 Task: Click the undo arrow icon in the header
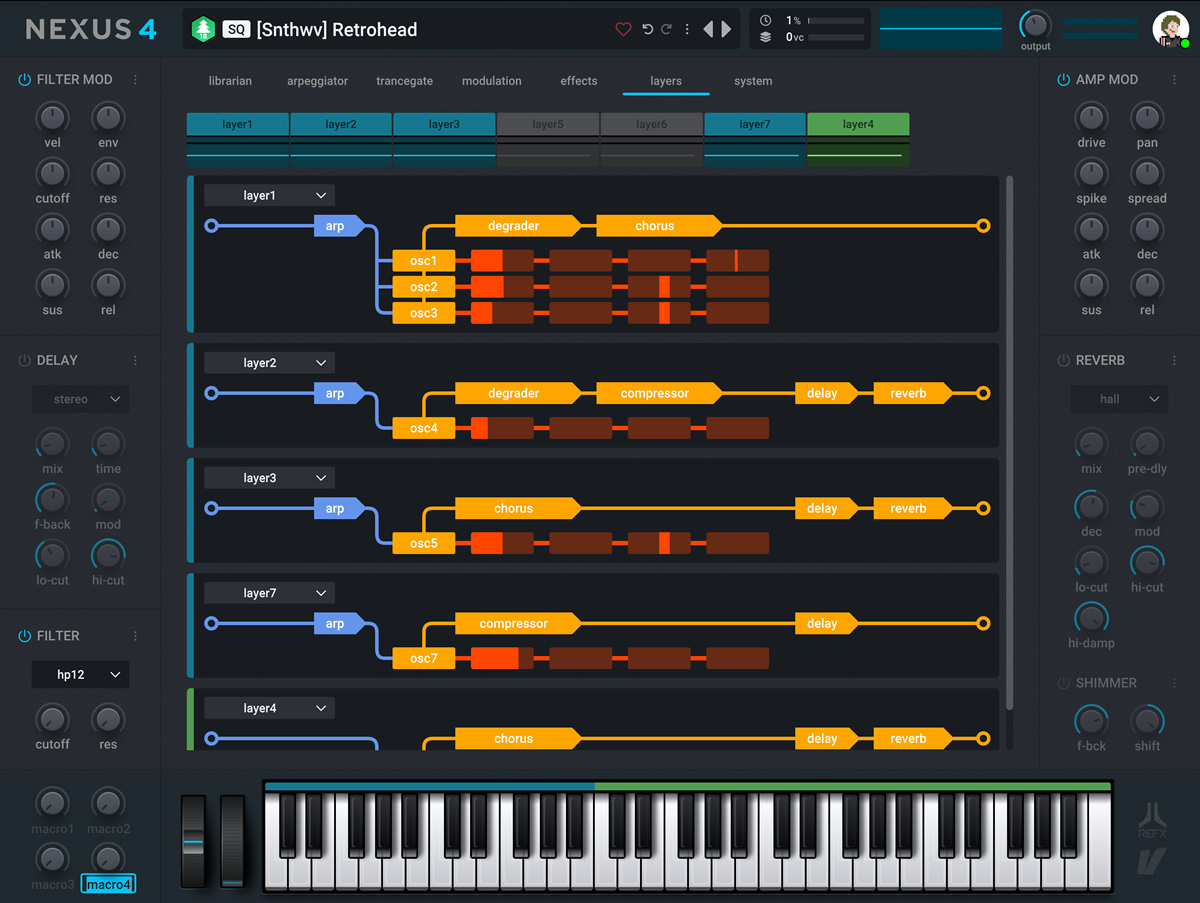pos(648,29)
